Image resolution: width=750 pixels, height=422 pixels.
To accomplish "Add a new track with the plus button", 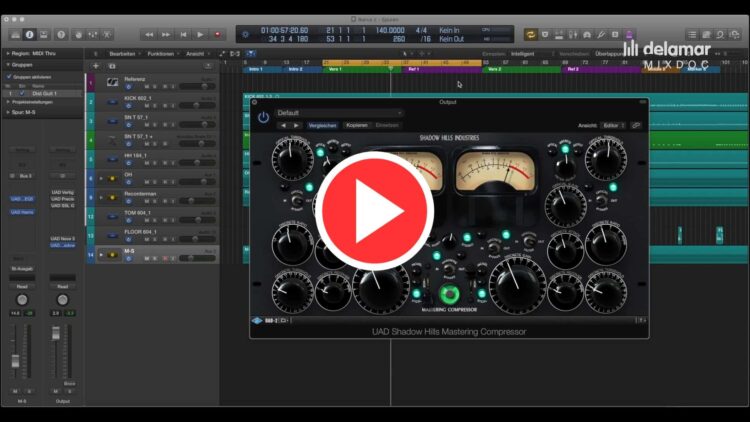I will (96, 66).
